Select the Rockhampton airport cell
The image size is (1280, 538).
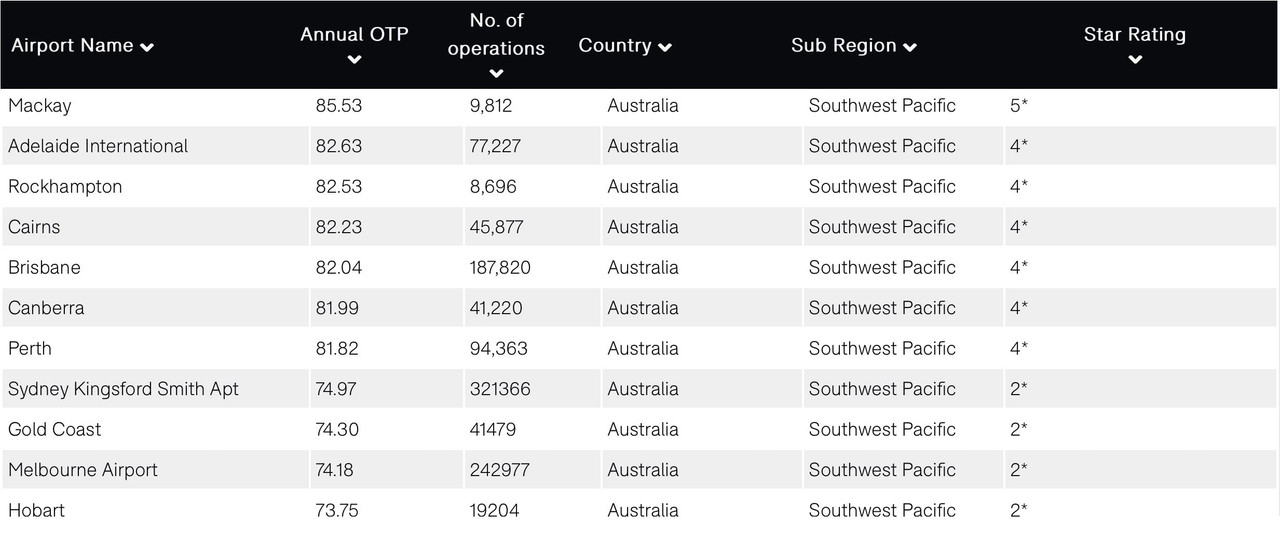(65, 187)
